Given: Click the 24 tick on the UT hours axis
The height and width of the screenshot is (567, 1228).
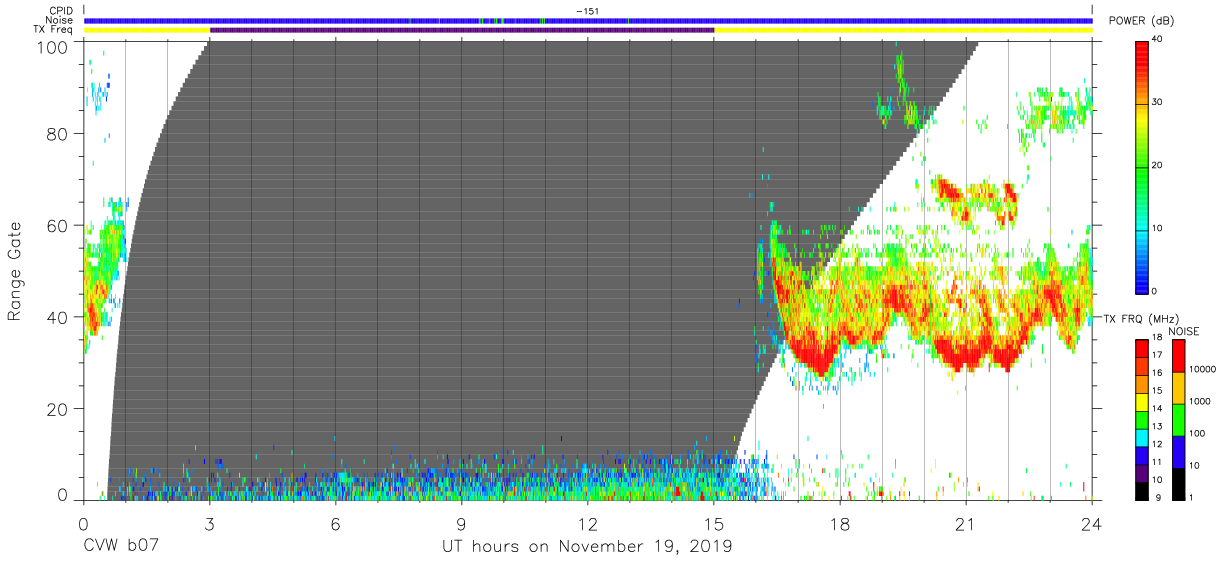Looking at the screenshot, I should (1092, 523).
